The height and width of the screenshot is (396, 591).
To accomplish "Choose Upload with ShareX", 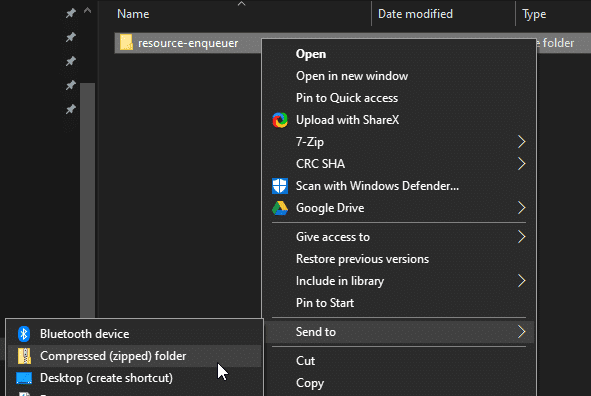I will pos(399,120).
